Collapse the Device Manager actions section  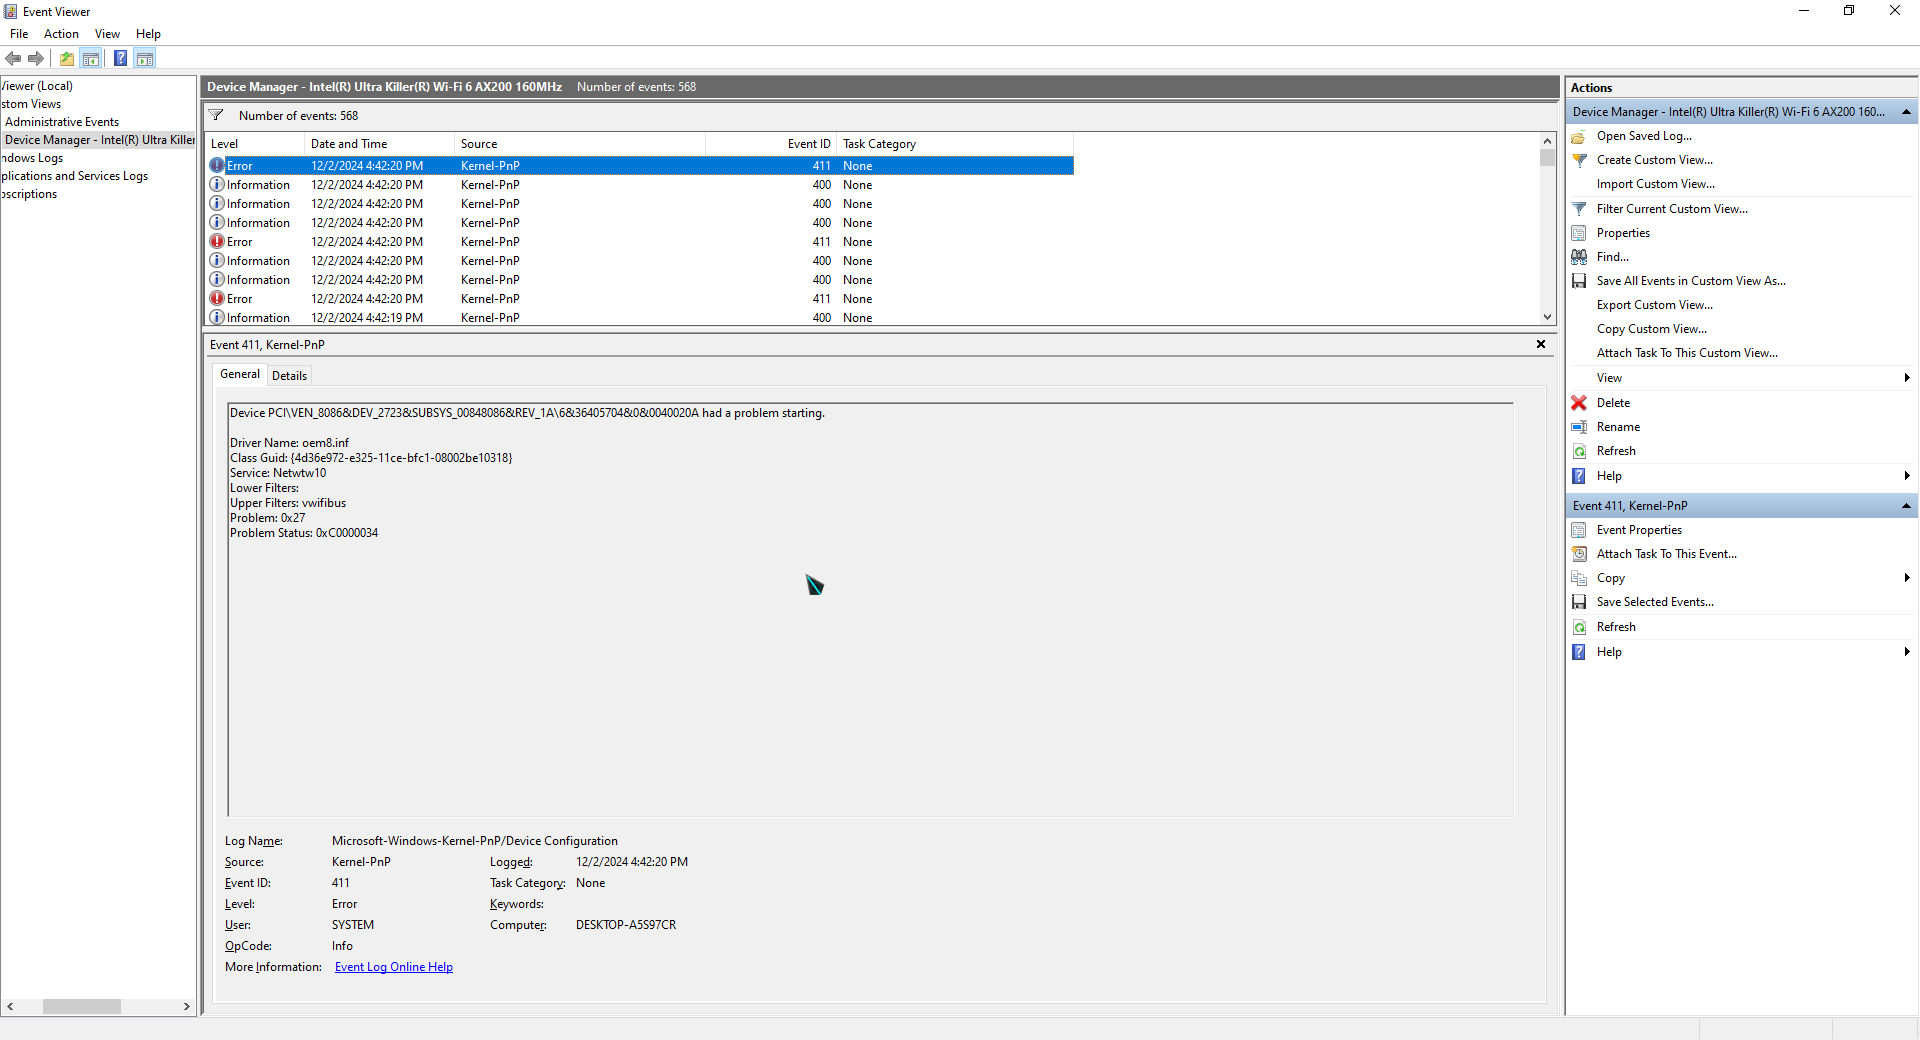coord(1906,112)
